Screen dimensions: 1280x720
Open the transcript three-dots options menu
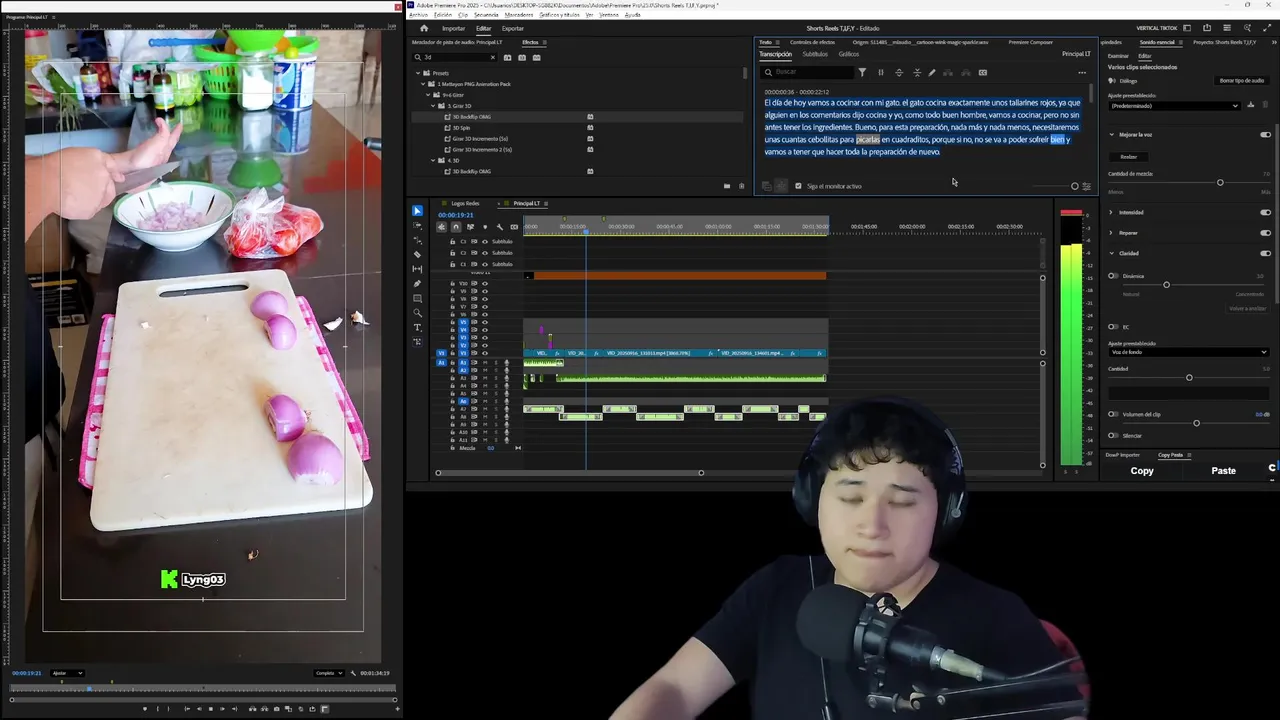tap(1082, 72)
